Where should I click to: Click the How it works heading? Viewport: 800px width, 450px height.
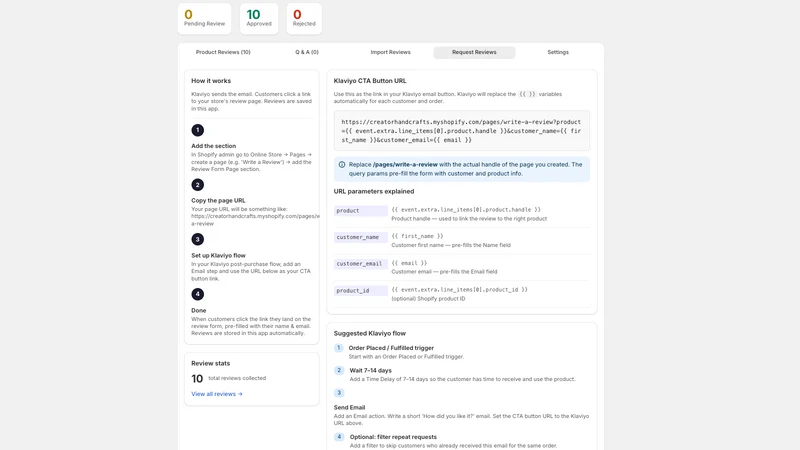tap(211, 81)
